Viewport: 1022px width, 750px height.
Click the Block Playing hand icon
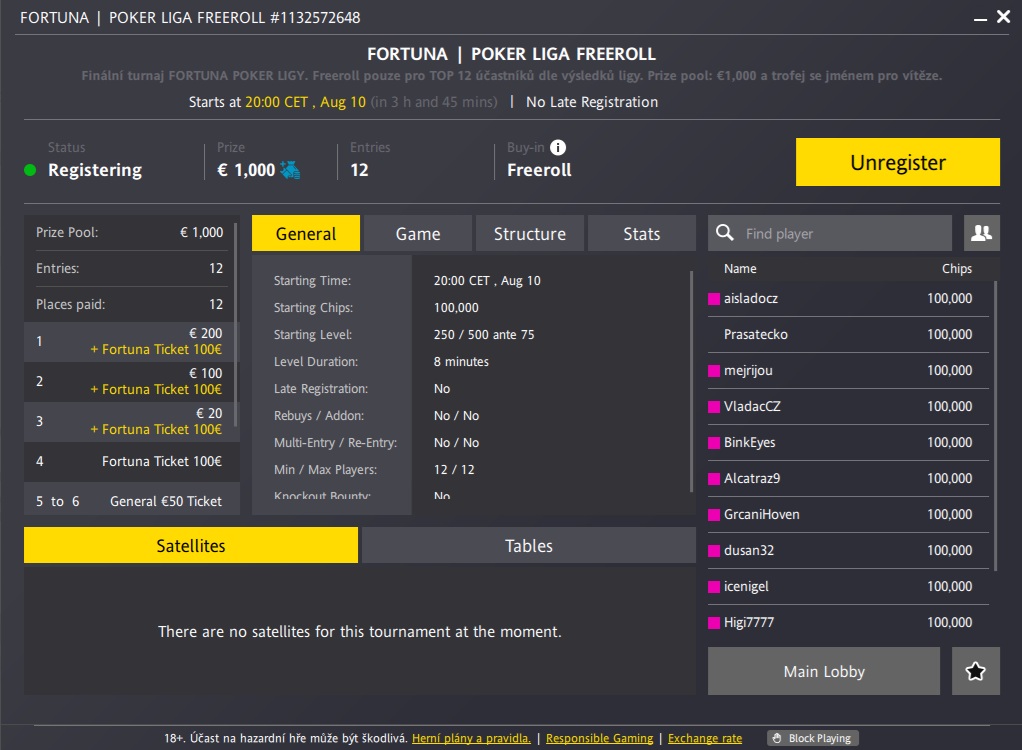click(x=777, y=738)
